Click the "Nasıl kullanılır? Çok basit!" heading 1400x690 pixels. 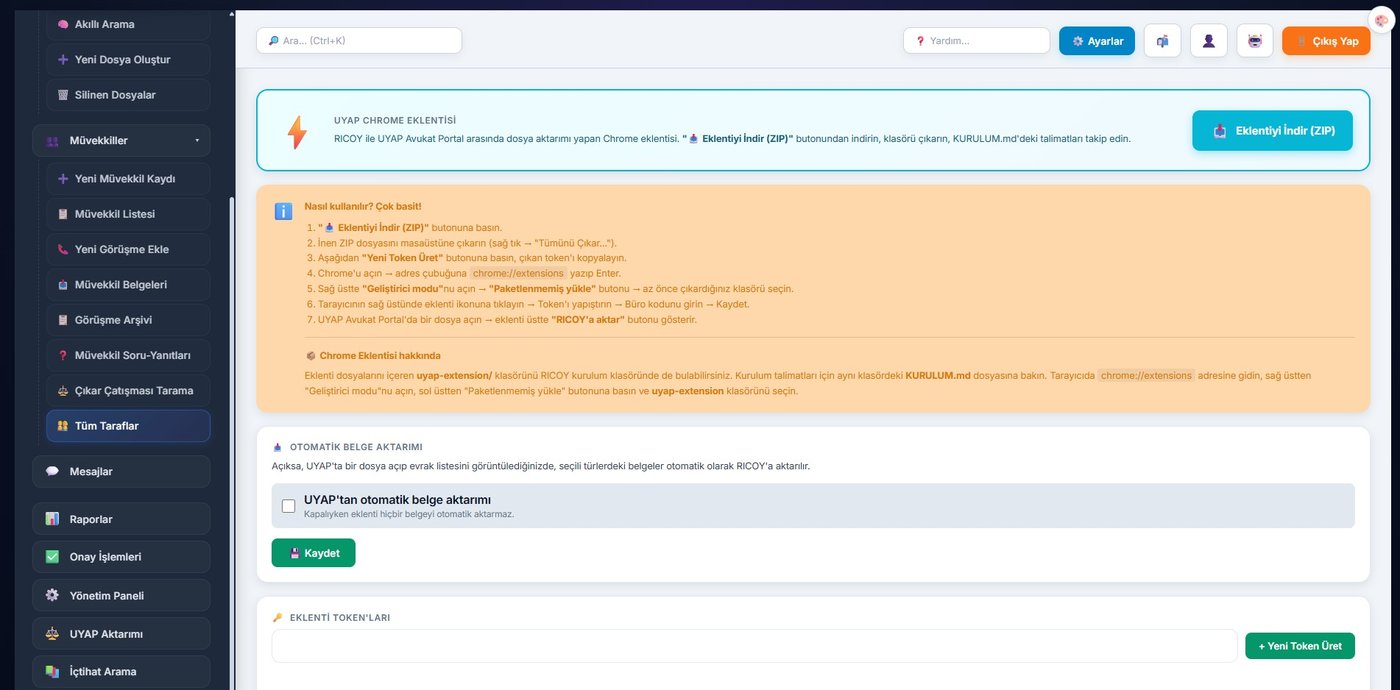click(363, 206)
